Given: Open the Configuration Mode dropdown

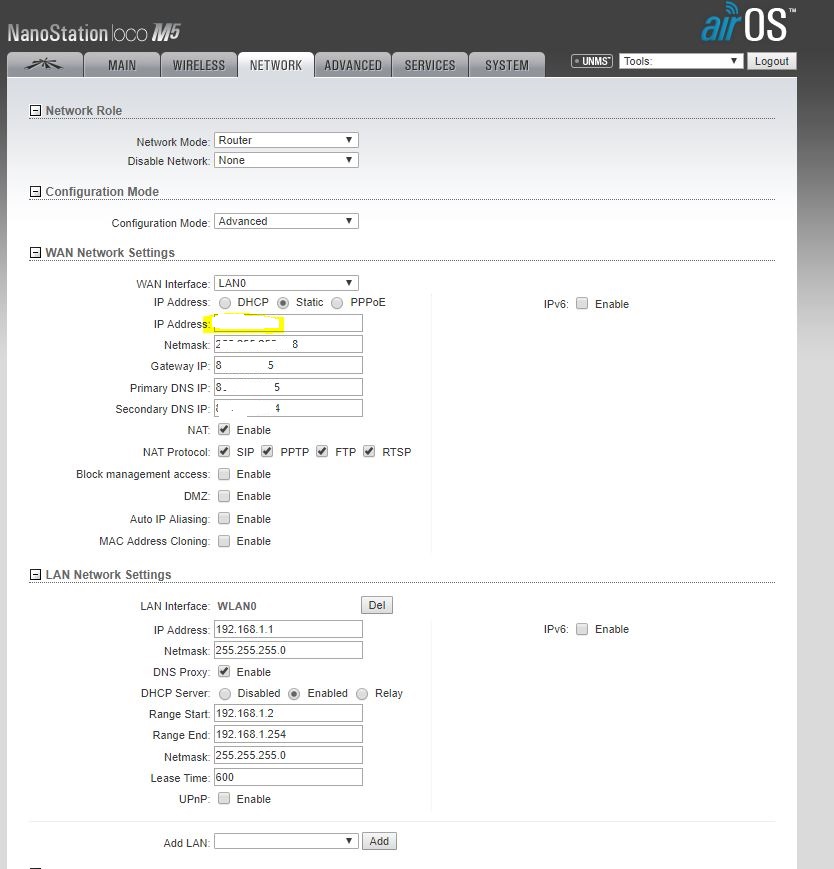Looking at the screenshot, I should [x=286, y=221].
